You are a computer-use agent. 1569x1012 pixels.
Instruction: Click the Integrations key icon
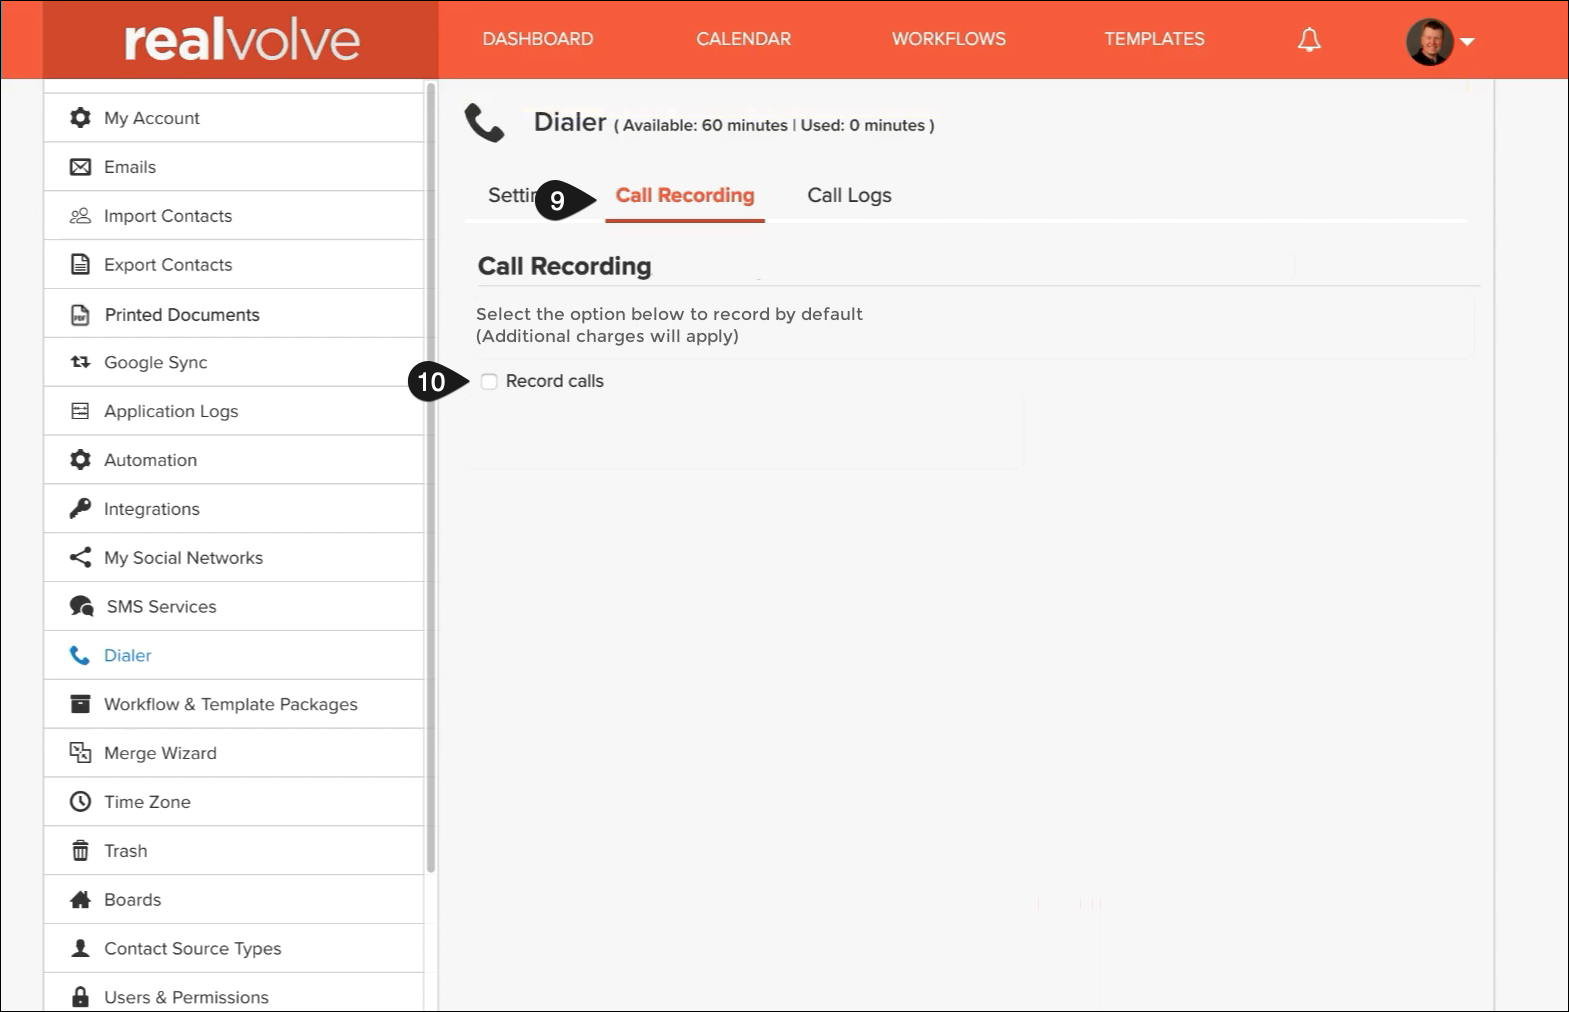(80, 509)
